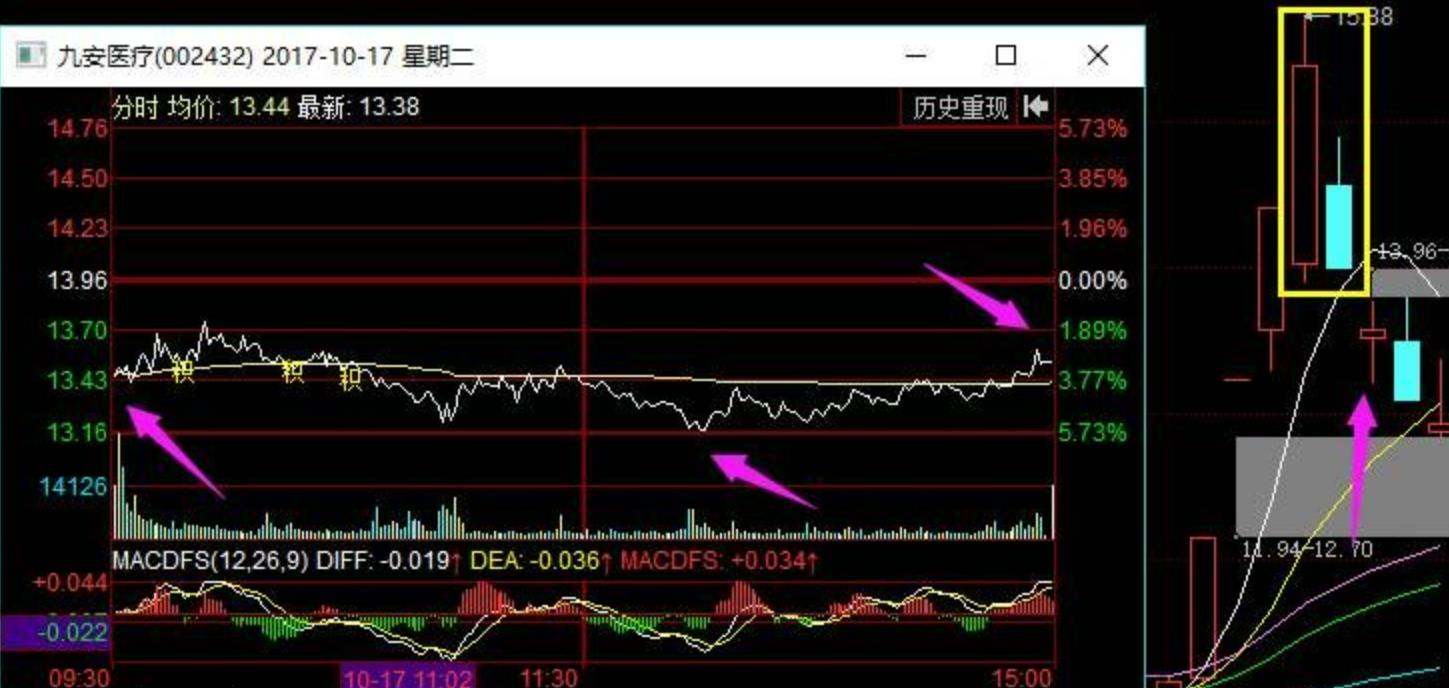Click the 分时 label above the chart
This screenshot has width=1449, height=688.
(135, 107)
